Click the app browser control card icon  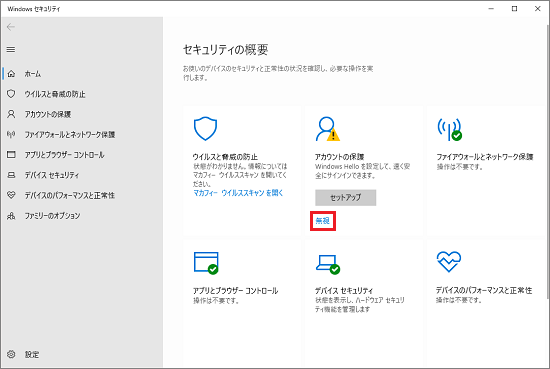pyautogui.click(x=206, y=263)
